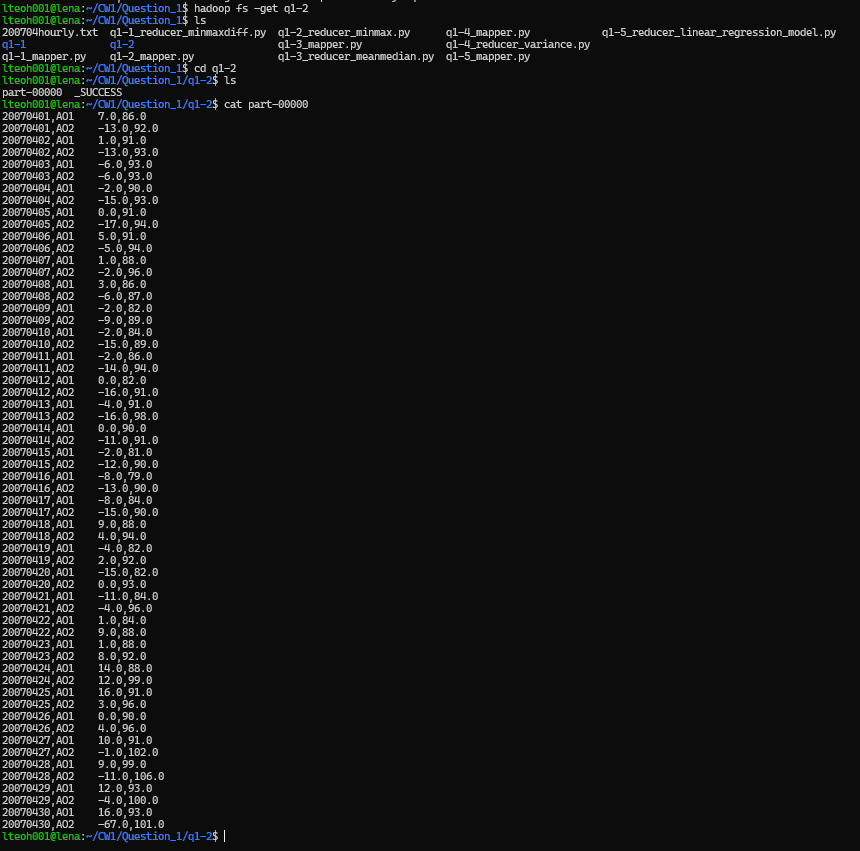860x851 pixels.
Task: Click the row 20070406,A01 5.0,91.0
Action: (x=74, y=236)
